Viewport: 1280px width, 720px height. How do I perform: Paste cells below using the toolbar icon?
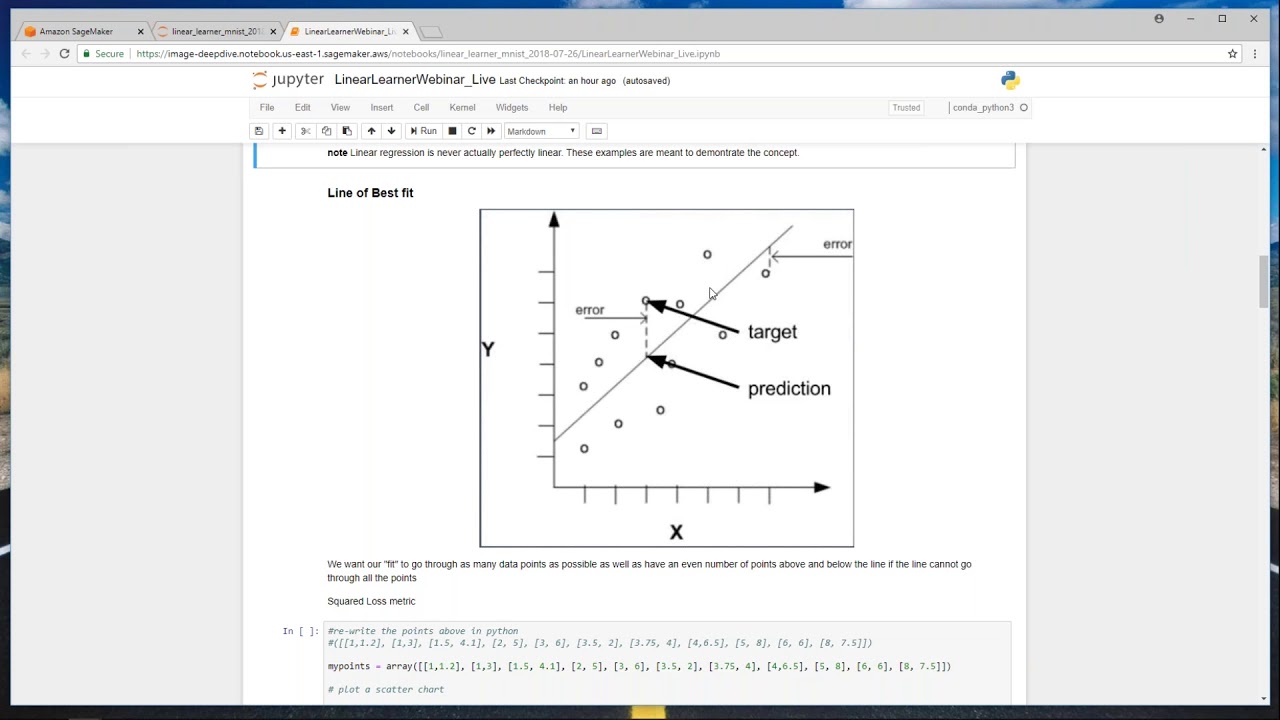click(x=347, y=131)
